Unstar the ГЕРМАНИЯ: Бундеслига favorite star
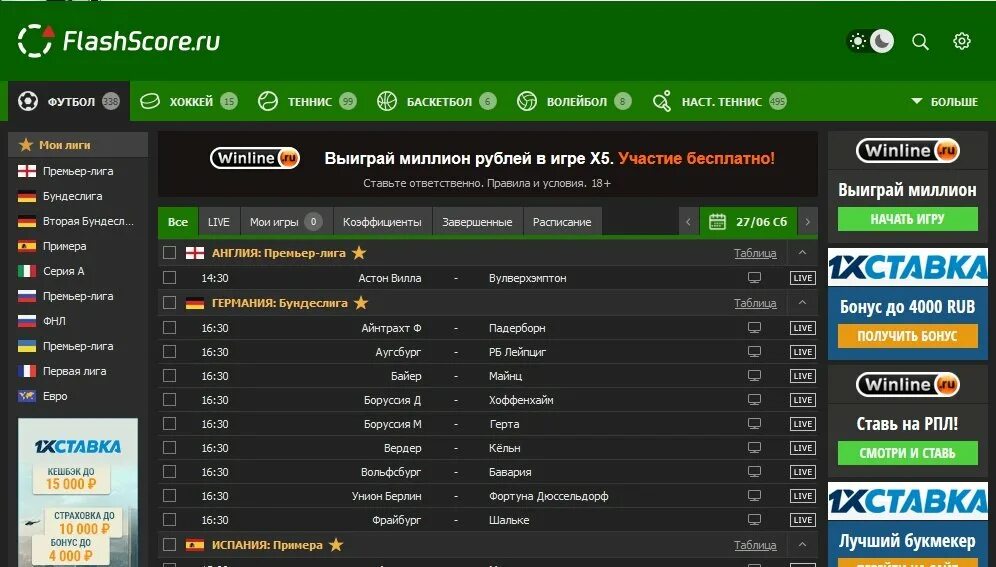The height and width of the screenshot is (567, 996). pyautogui.click(x=361, y=303)
